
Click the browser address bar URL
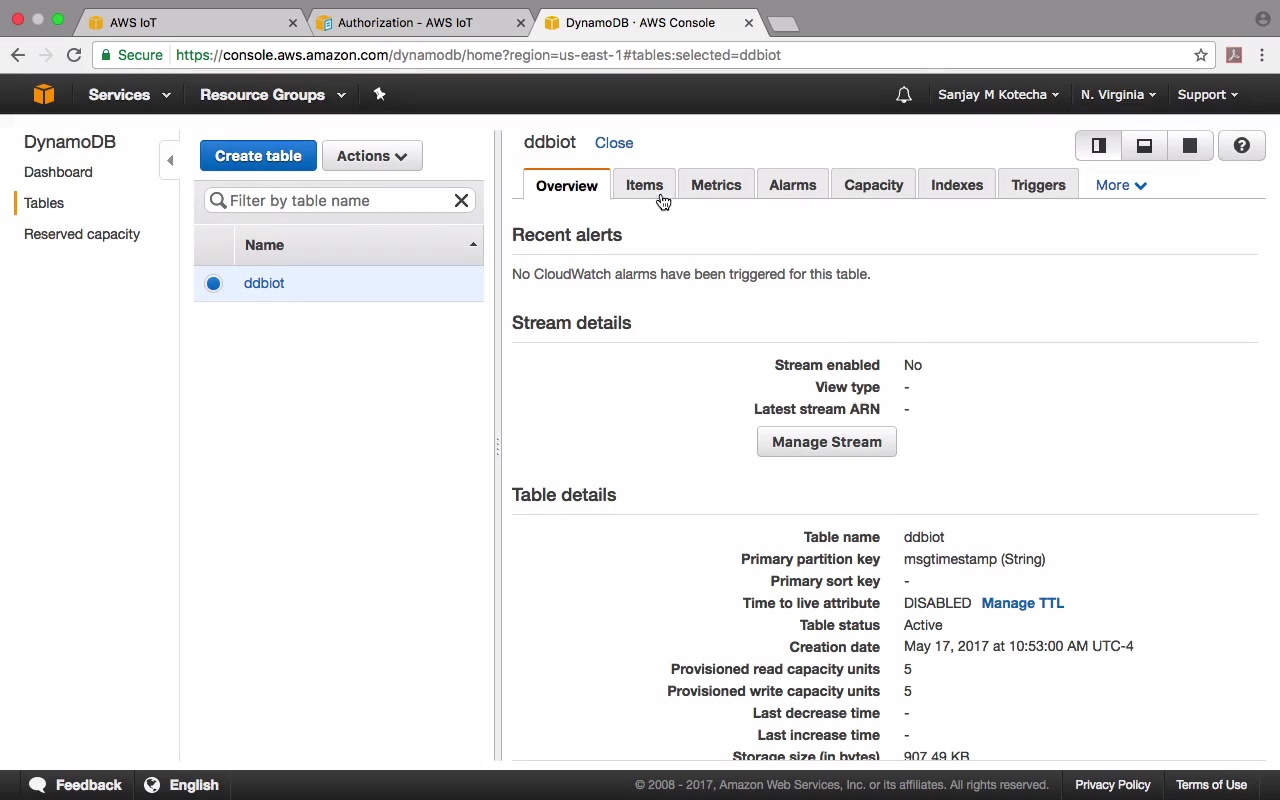tap(478, 55)
